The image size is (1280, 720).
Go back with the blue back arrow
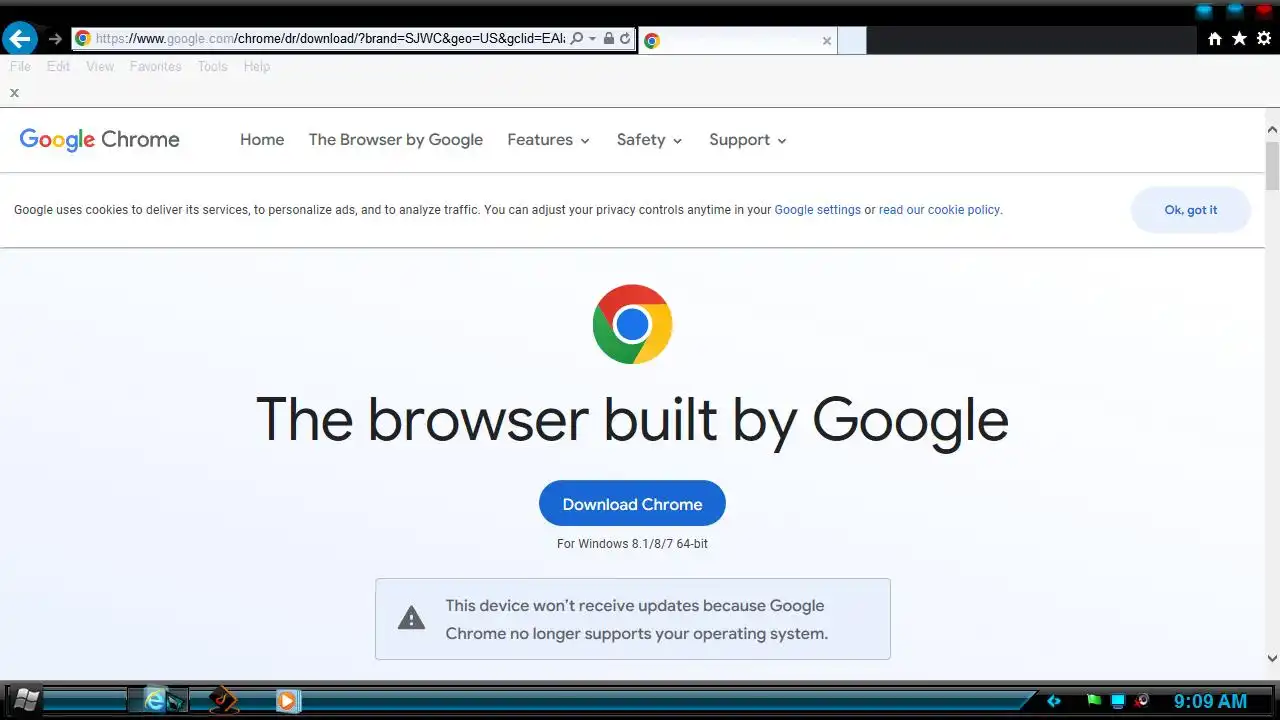(20, 39)
